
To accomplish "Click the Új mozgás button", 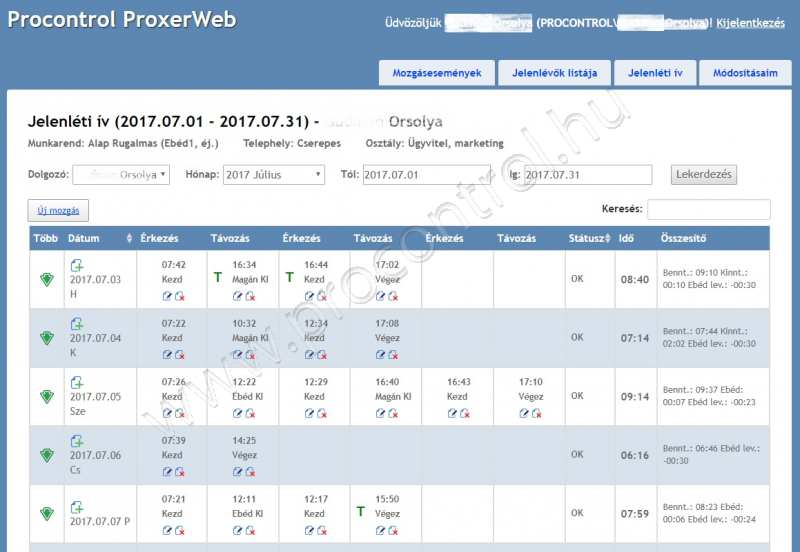I will point(58,210).
